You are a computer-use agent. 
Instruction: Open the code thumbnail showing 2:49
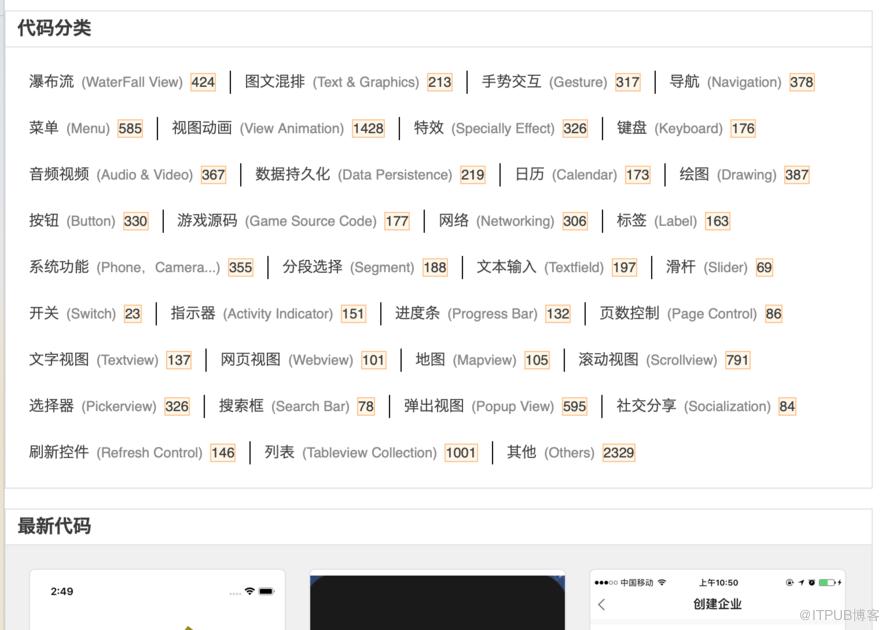[157, 600]
